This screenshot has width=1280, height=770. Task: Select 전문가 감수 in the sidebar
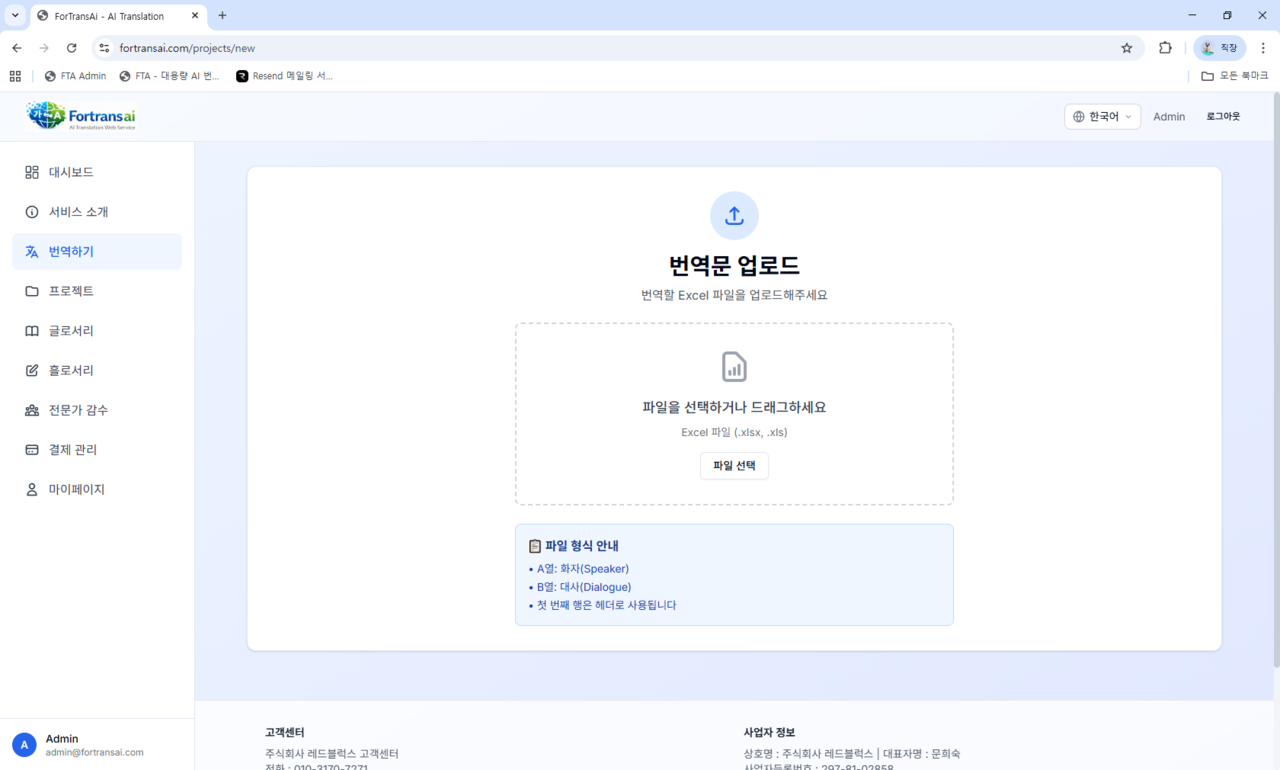[x=78, y=410]
